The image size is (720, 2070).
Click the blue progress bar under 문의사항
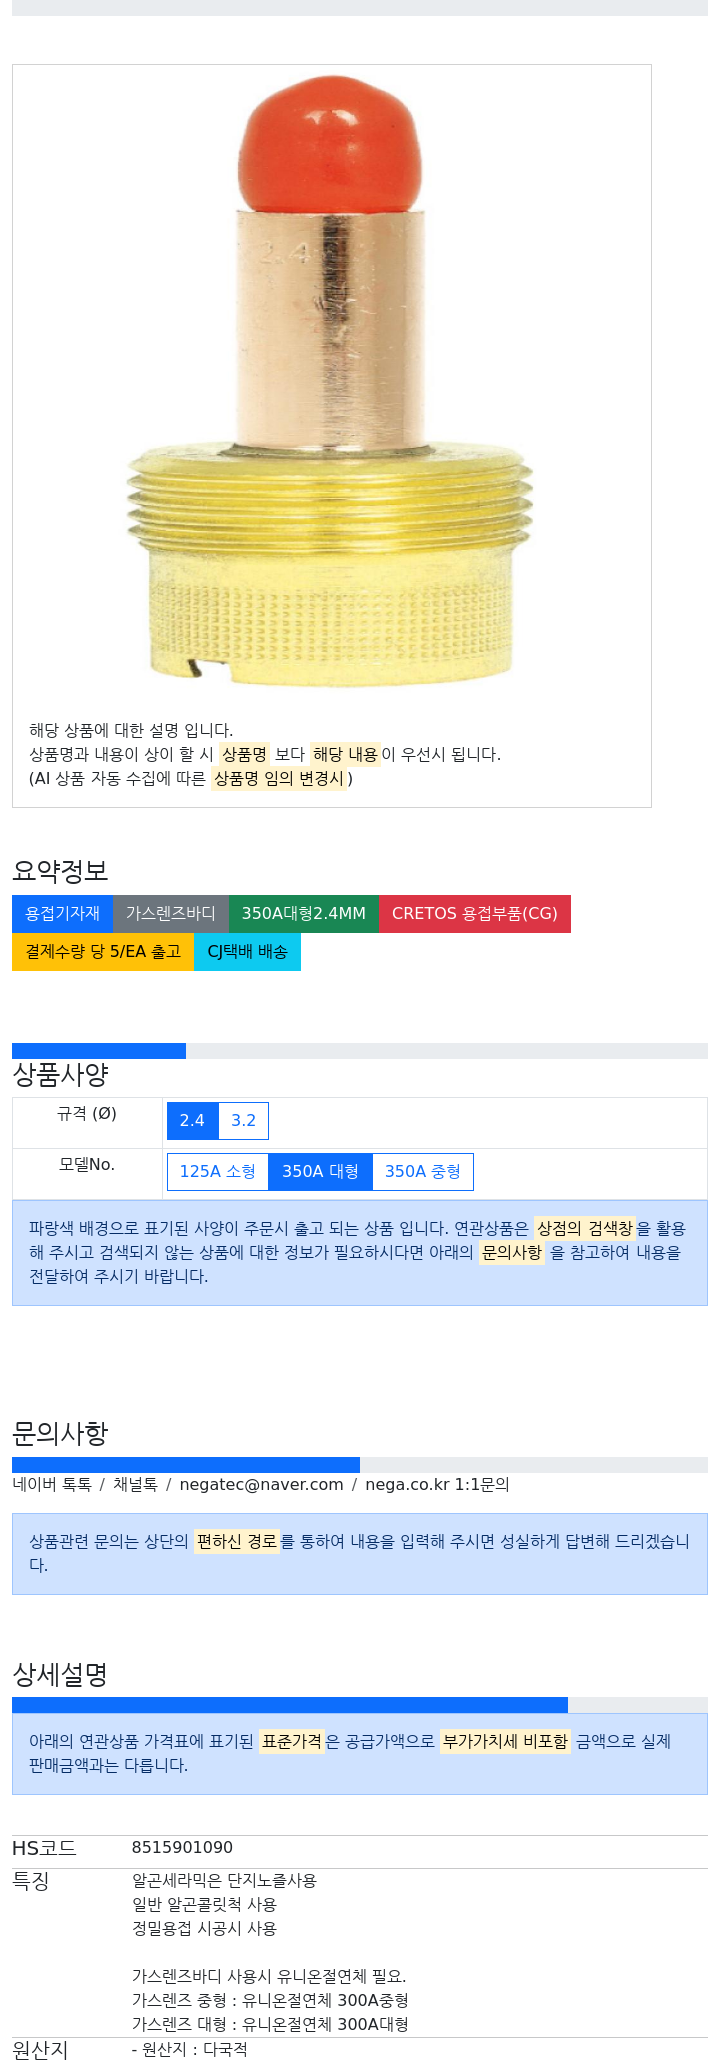(x=186, y=1465)
